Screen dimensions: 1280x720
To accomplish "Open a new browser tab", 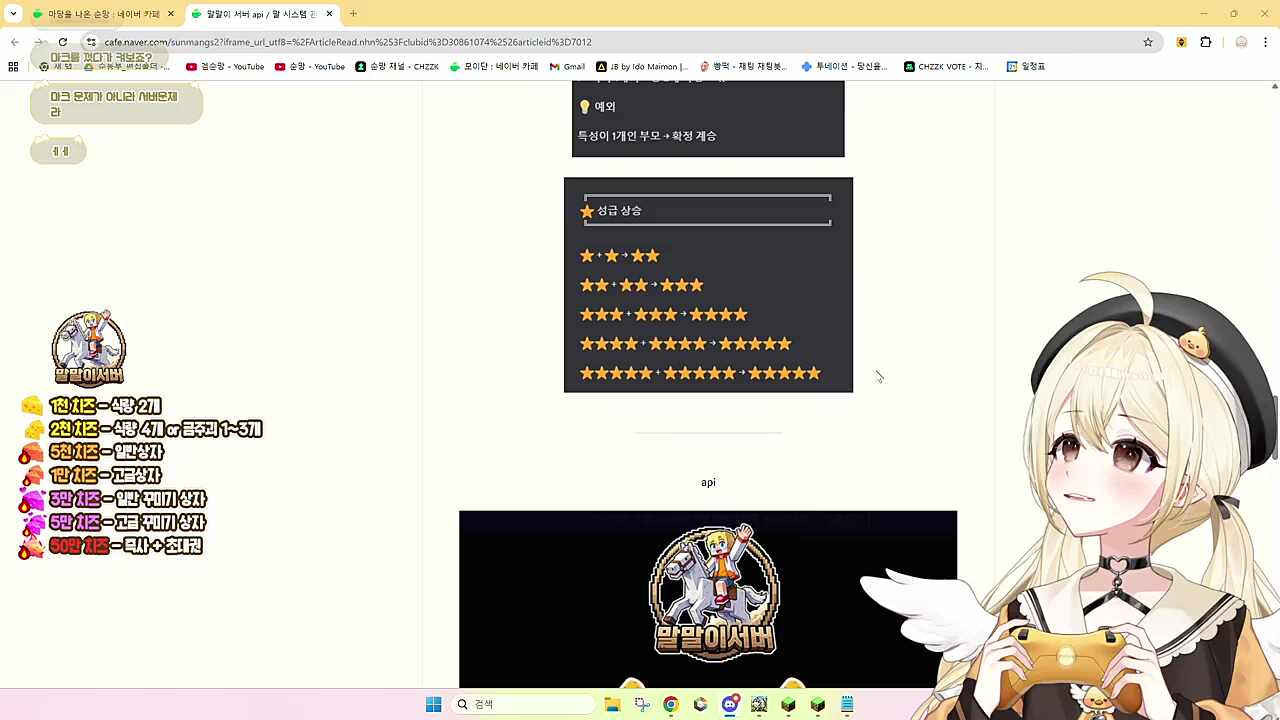I will point(353,14).
